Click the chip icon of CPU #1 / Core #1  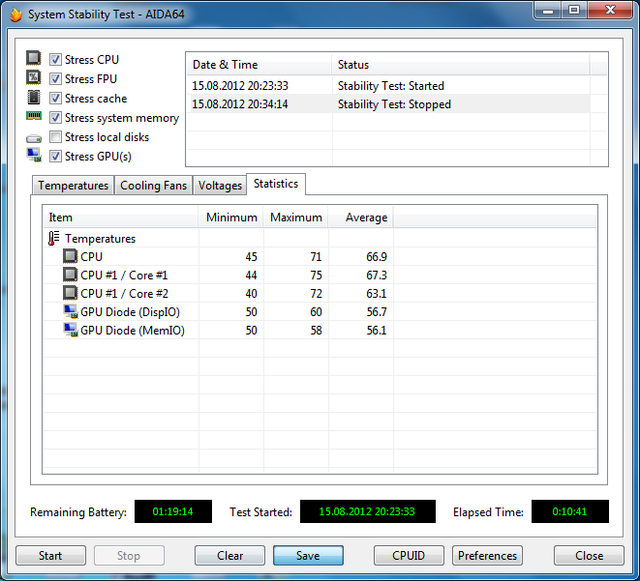click(70, 275)
